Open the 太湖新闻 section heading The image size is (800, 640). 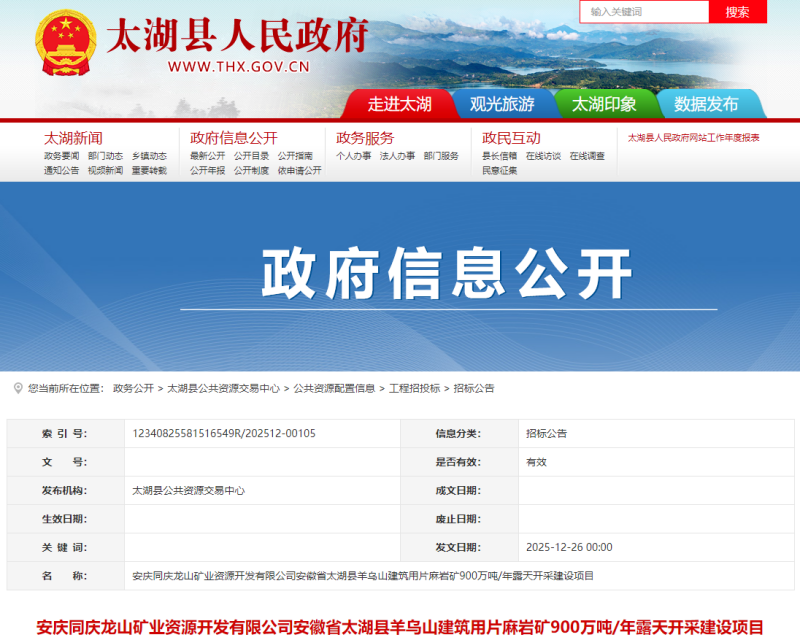(73, 138)
